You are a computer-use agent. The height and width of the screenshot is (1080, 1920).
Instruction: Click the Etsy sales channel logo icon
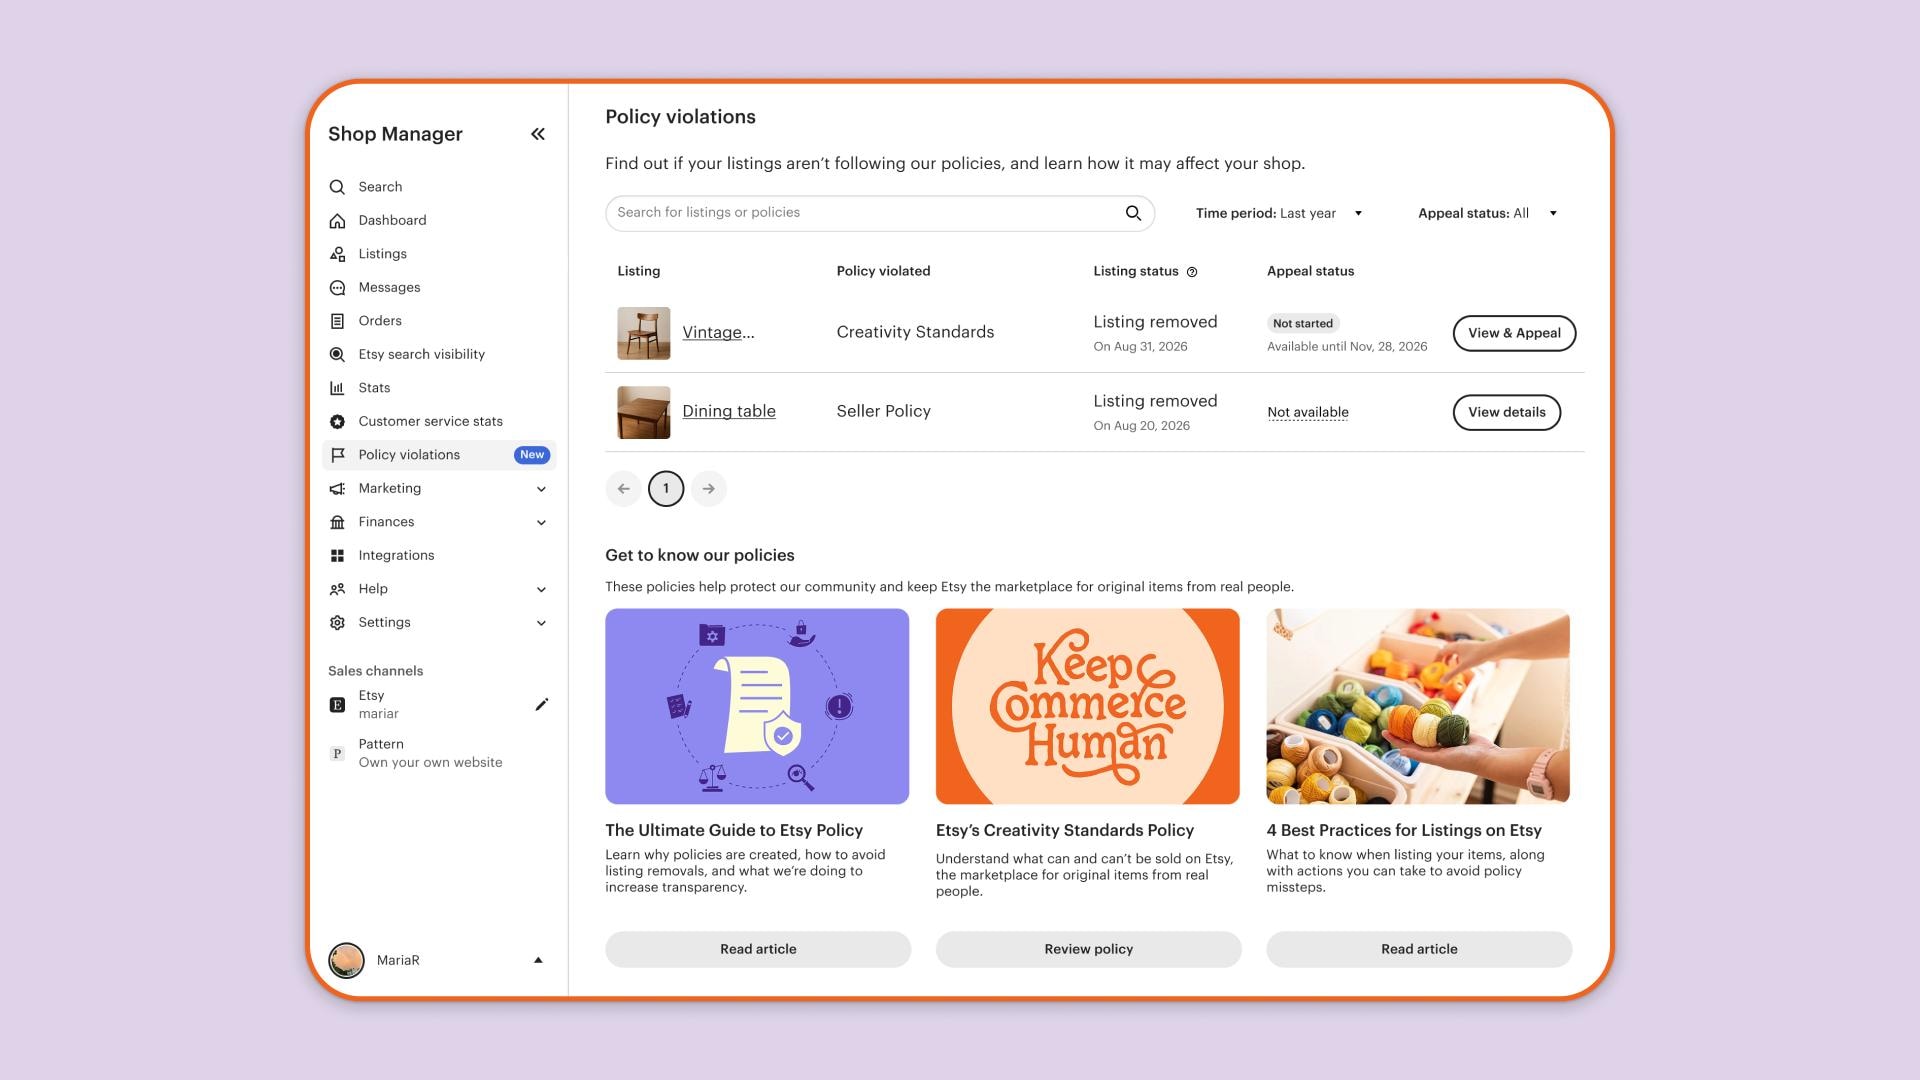337,705
